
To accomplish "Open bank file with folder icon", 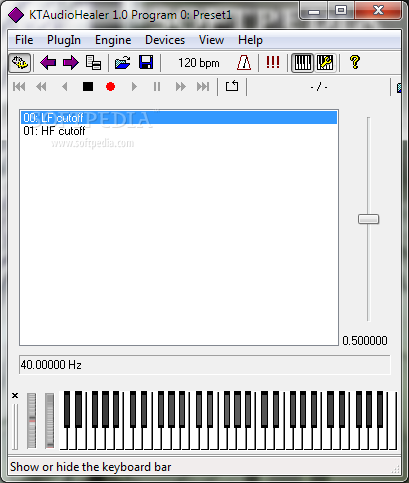I will tap(123, 63).
